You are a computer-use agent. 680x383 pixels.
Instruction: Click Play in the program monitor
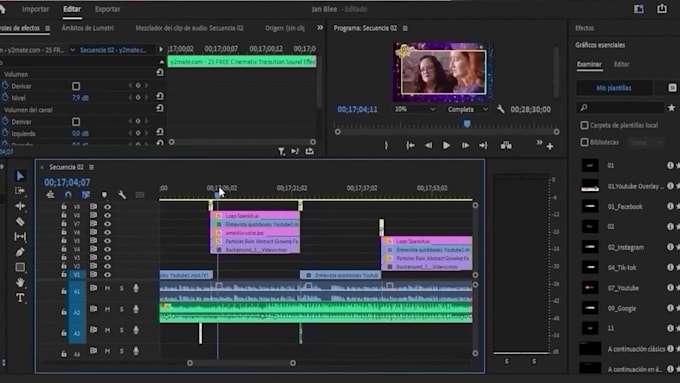click(446, 145)
